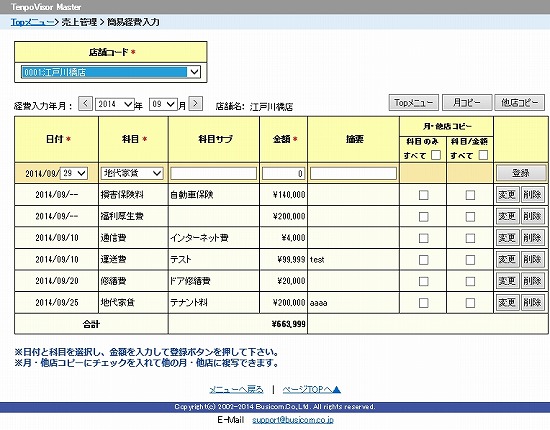
Task: Open the 2014 year dropdown
Action: tap(115, 104)
